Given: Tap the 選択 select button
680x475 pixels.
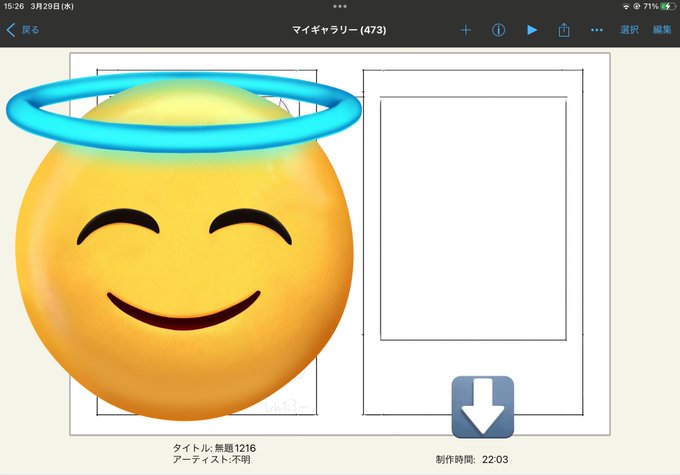Looking at the screenshot, I should (629, 30).
